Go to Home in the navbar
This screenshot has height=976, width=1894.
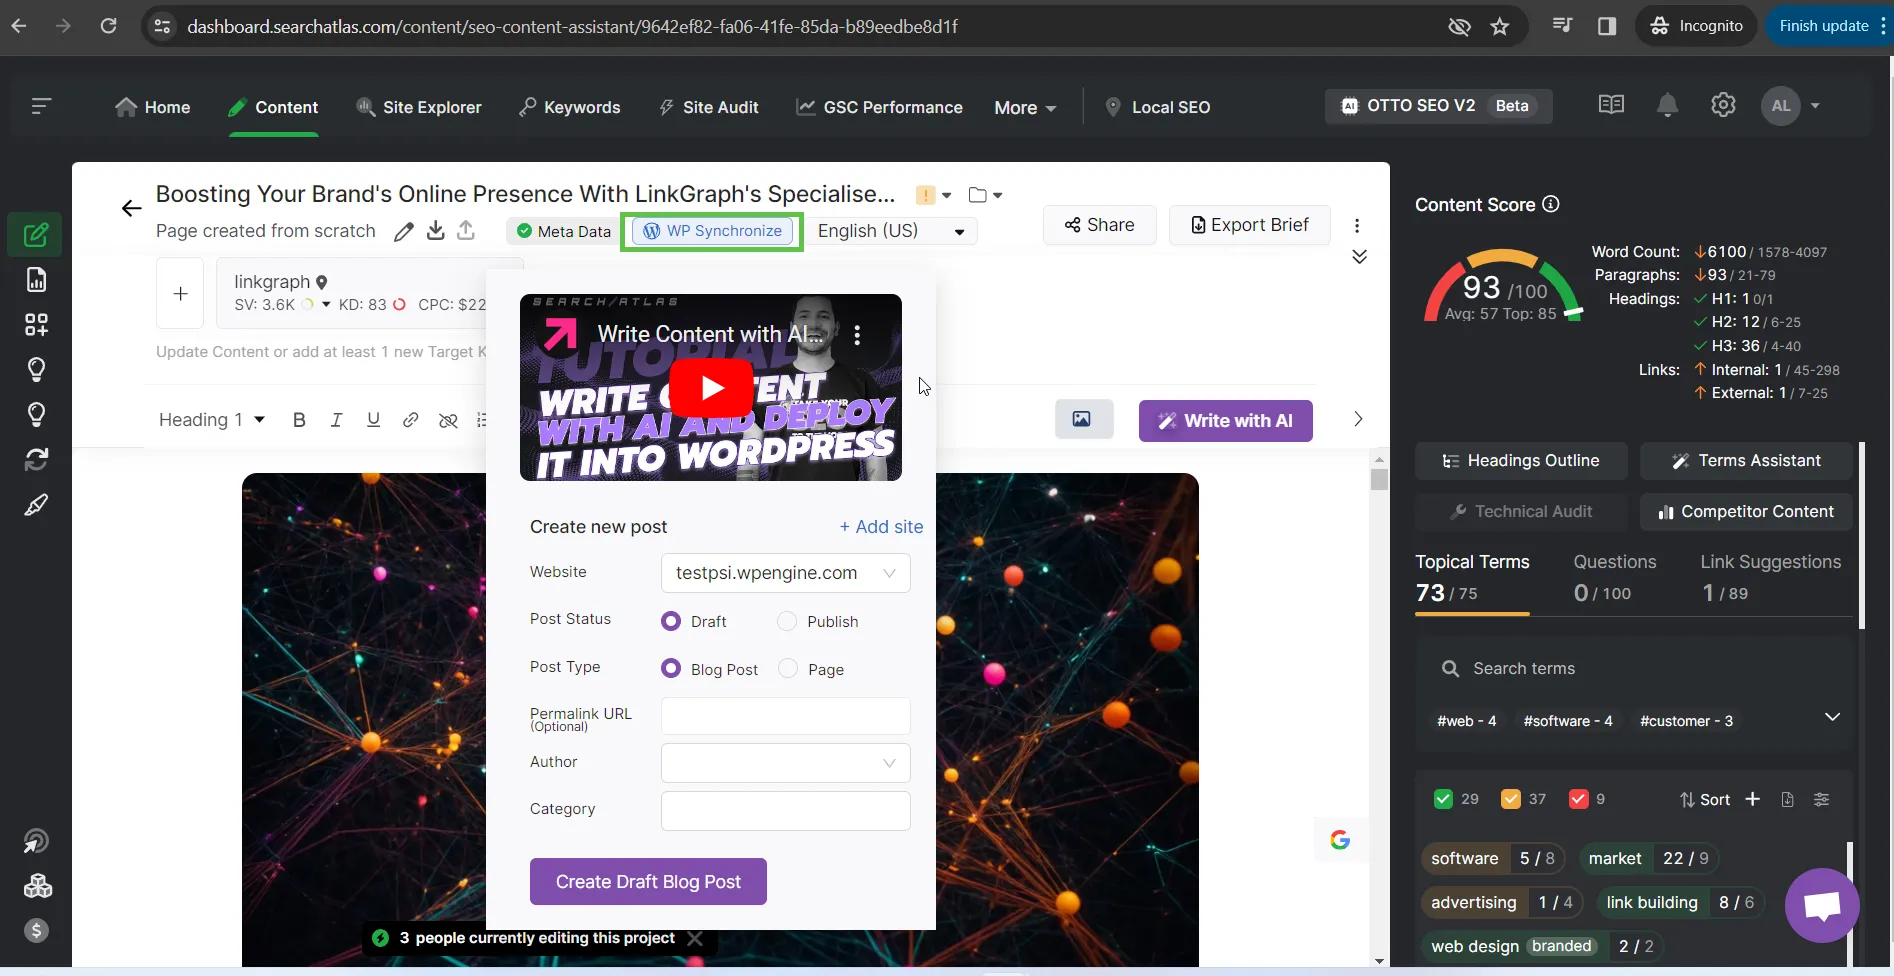pos(153,107)
